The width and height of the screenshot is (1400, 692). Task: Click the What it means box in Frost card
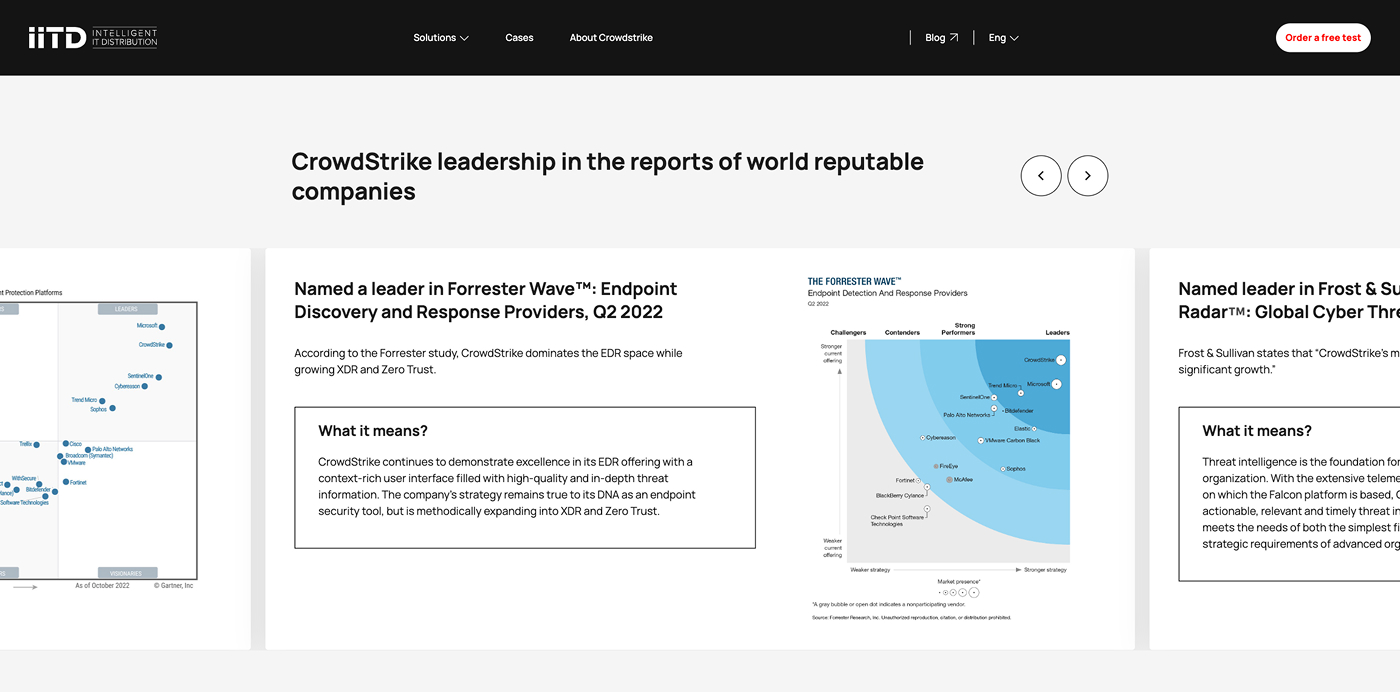(x=1290, y=493)
